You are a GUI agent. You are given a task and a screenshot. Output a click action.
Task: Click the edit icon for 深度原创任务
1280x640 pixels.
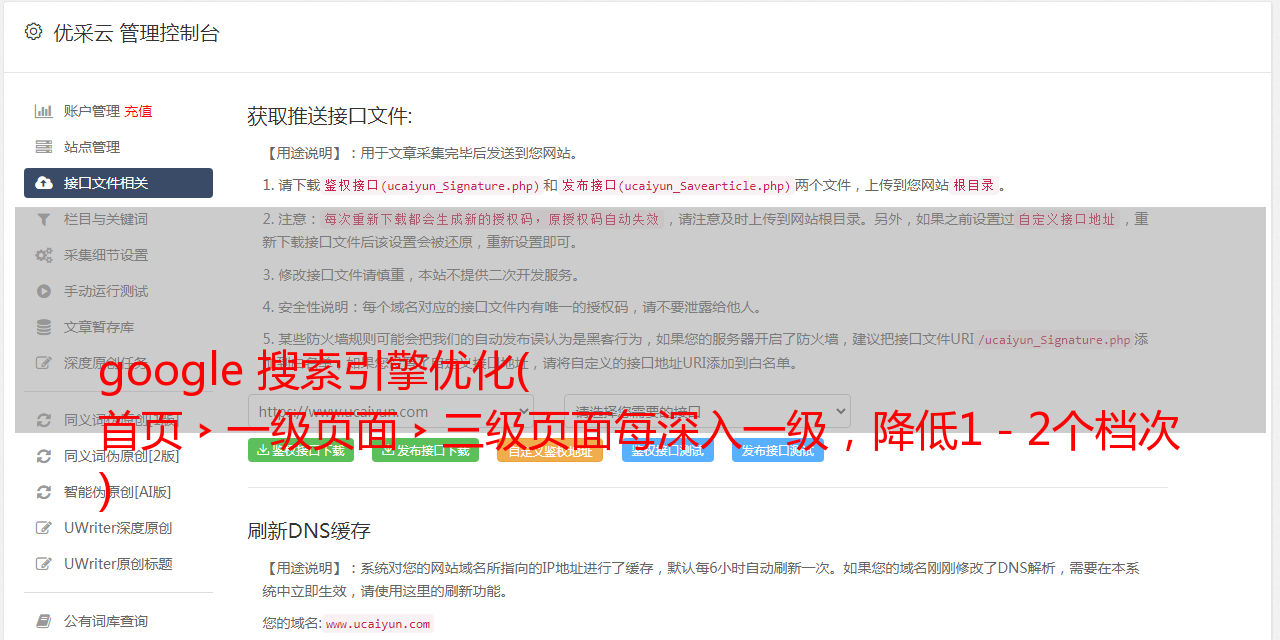44,363
